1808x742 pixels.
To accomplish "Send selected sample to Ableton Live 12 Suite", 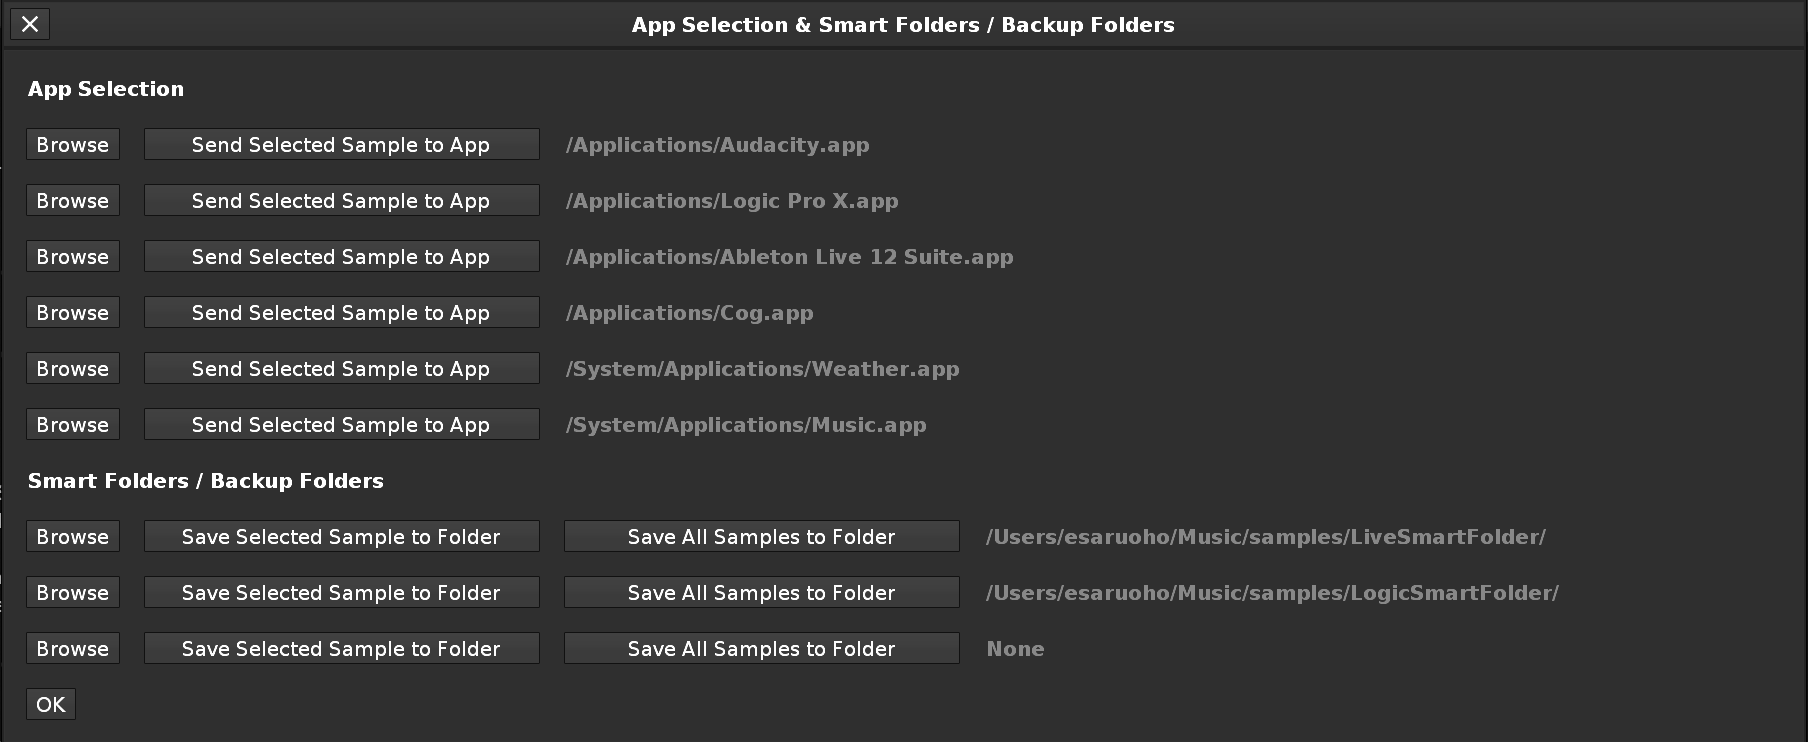I will coord(341,256).
